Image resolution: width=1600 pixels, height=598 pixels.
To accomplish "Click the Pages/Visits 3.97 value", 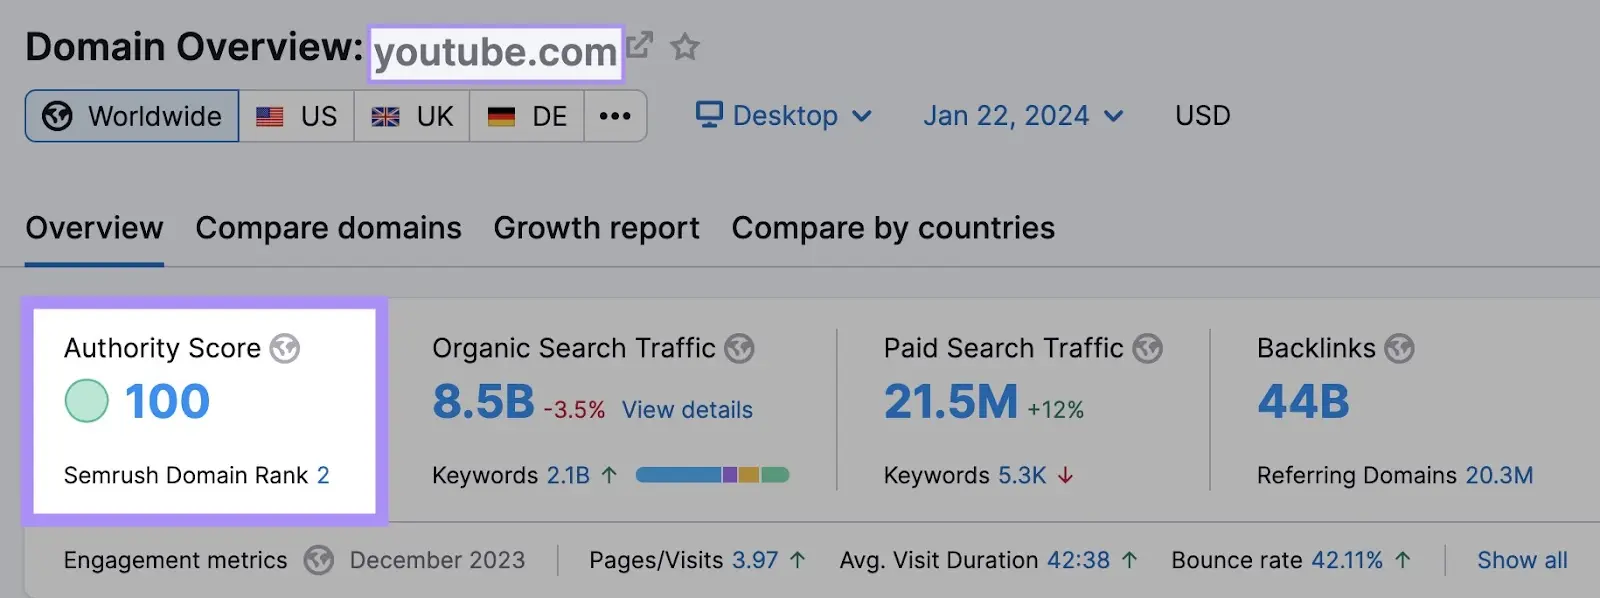I will 755,560.
